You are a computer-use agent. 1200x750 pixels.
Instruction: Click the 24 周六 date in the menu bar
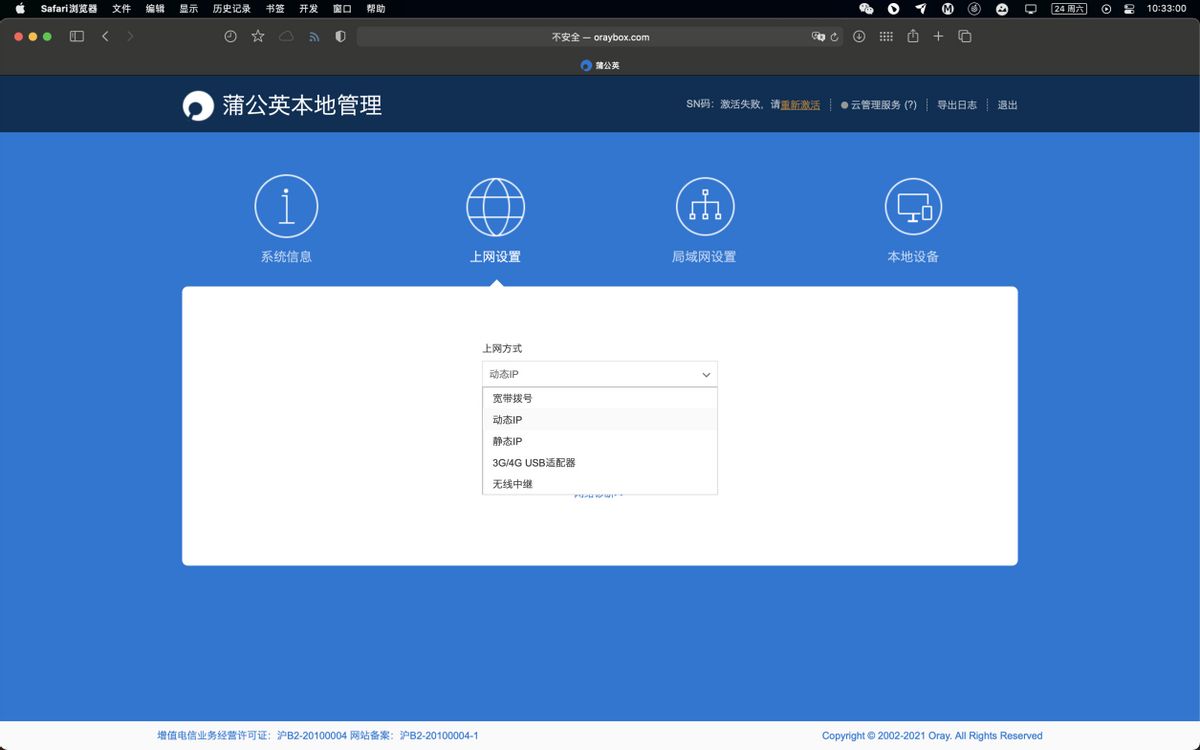1069,9
